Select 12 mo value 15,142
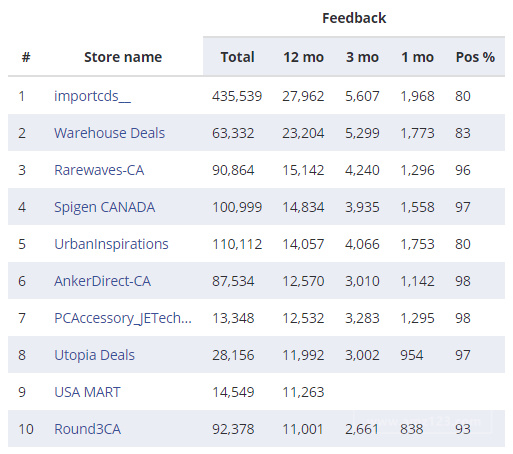 click(x=303, y=170)
